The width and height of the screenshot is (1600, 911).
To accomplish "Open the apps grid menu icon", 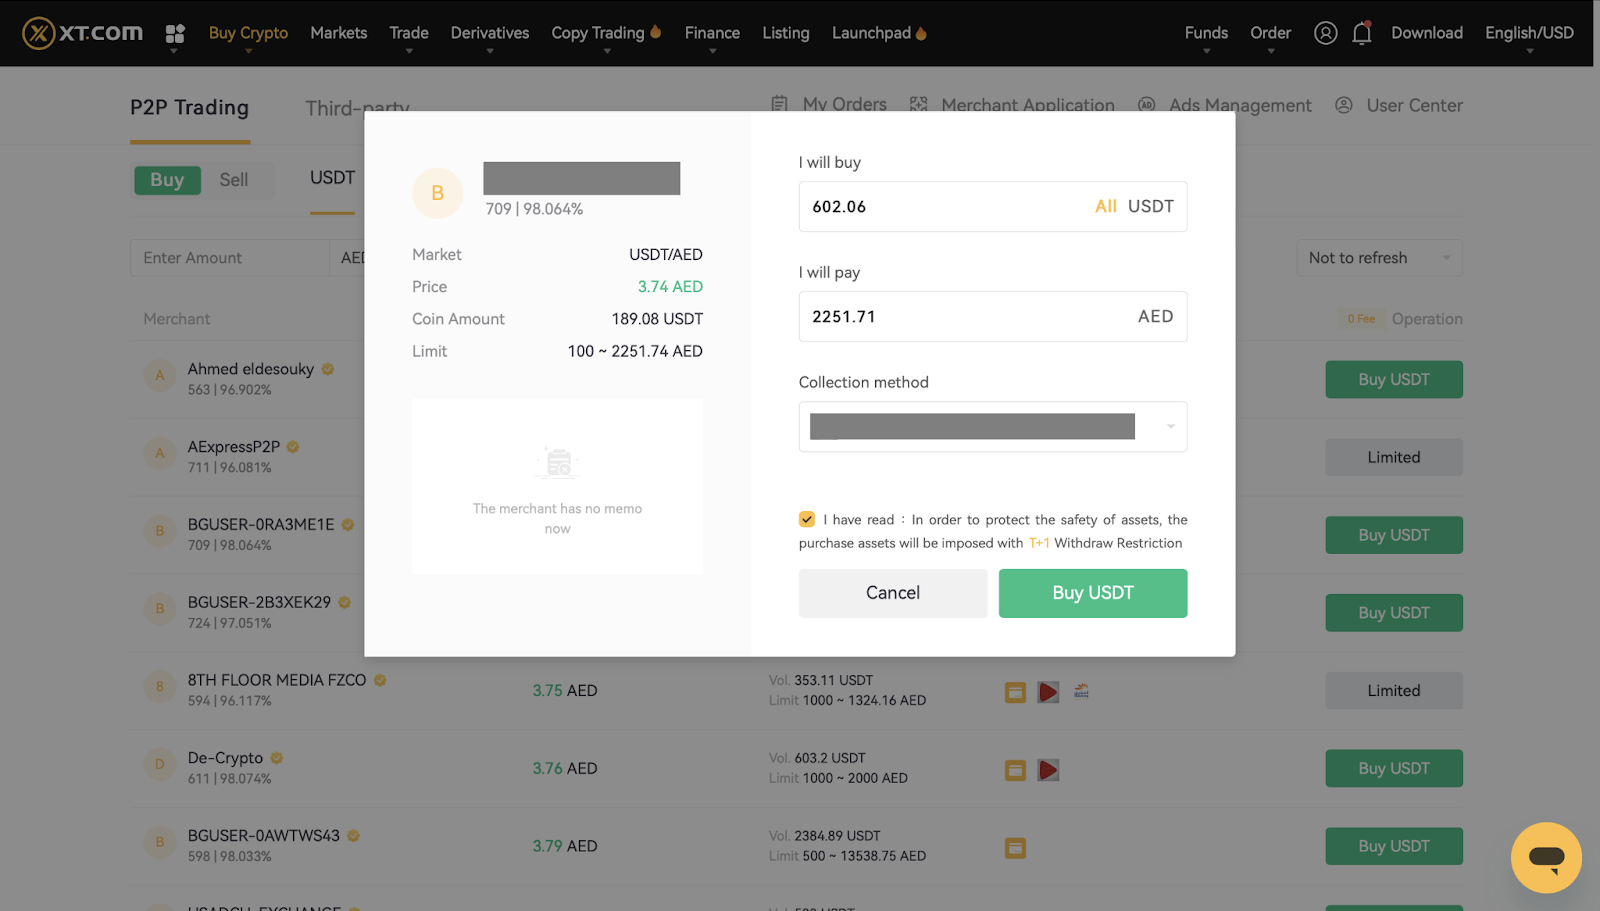I will click(175, 34).
